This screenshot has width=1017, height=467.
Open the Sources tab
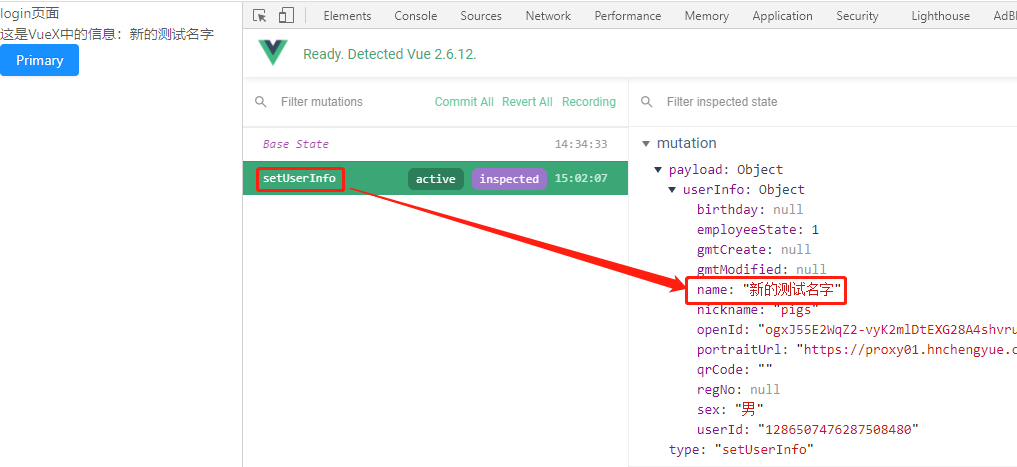(481, 16)
